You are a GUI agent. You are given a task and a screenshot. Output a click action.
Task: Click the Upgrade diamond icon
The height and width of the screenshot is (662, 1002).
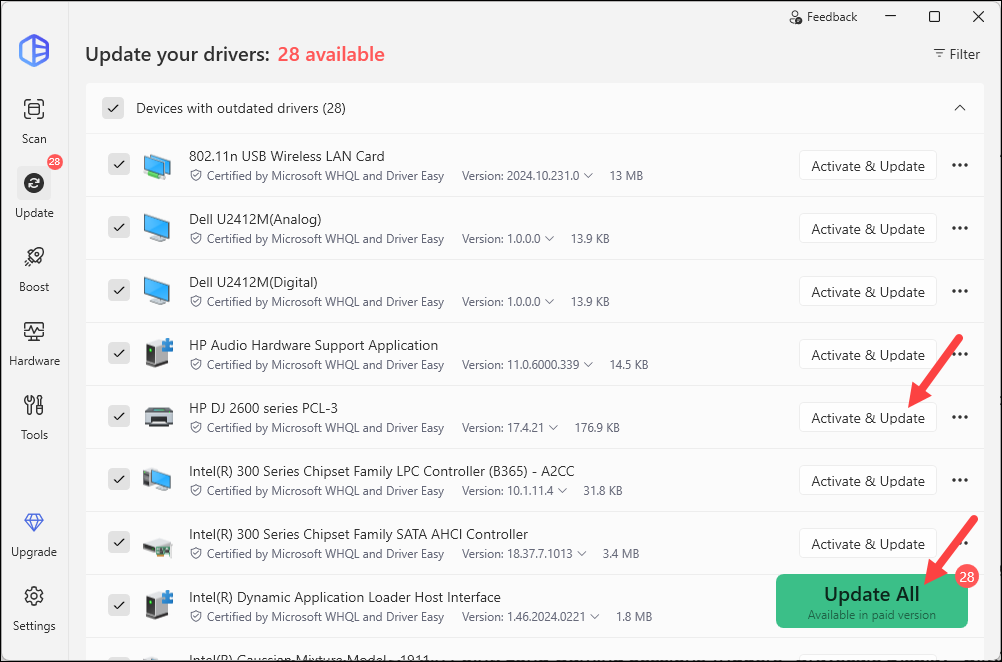(x=34, y=523)
